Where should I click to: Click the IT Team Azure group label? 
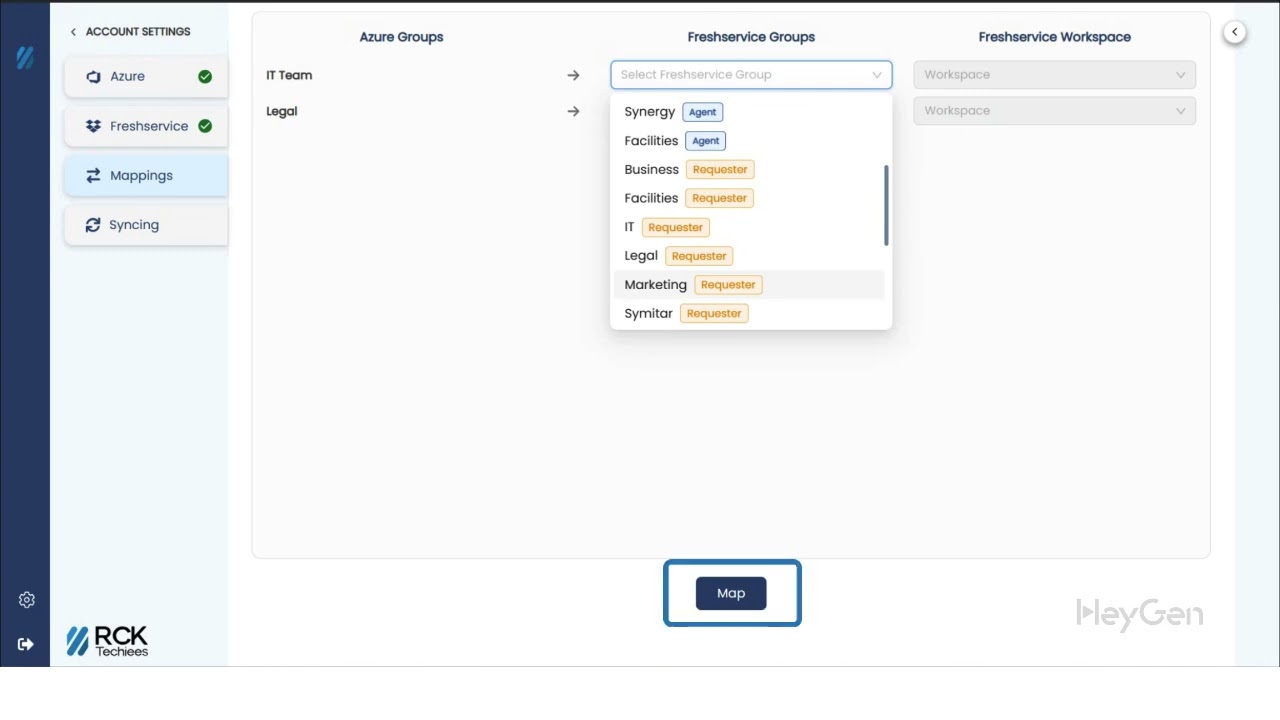(289, 75)
